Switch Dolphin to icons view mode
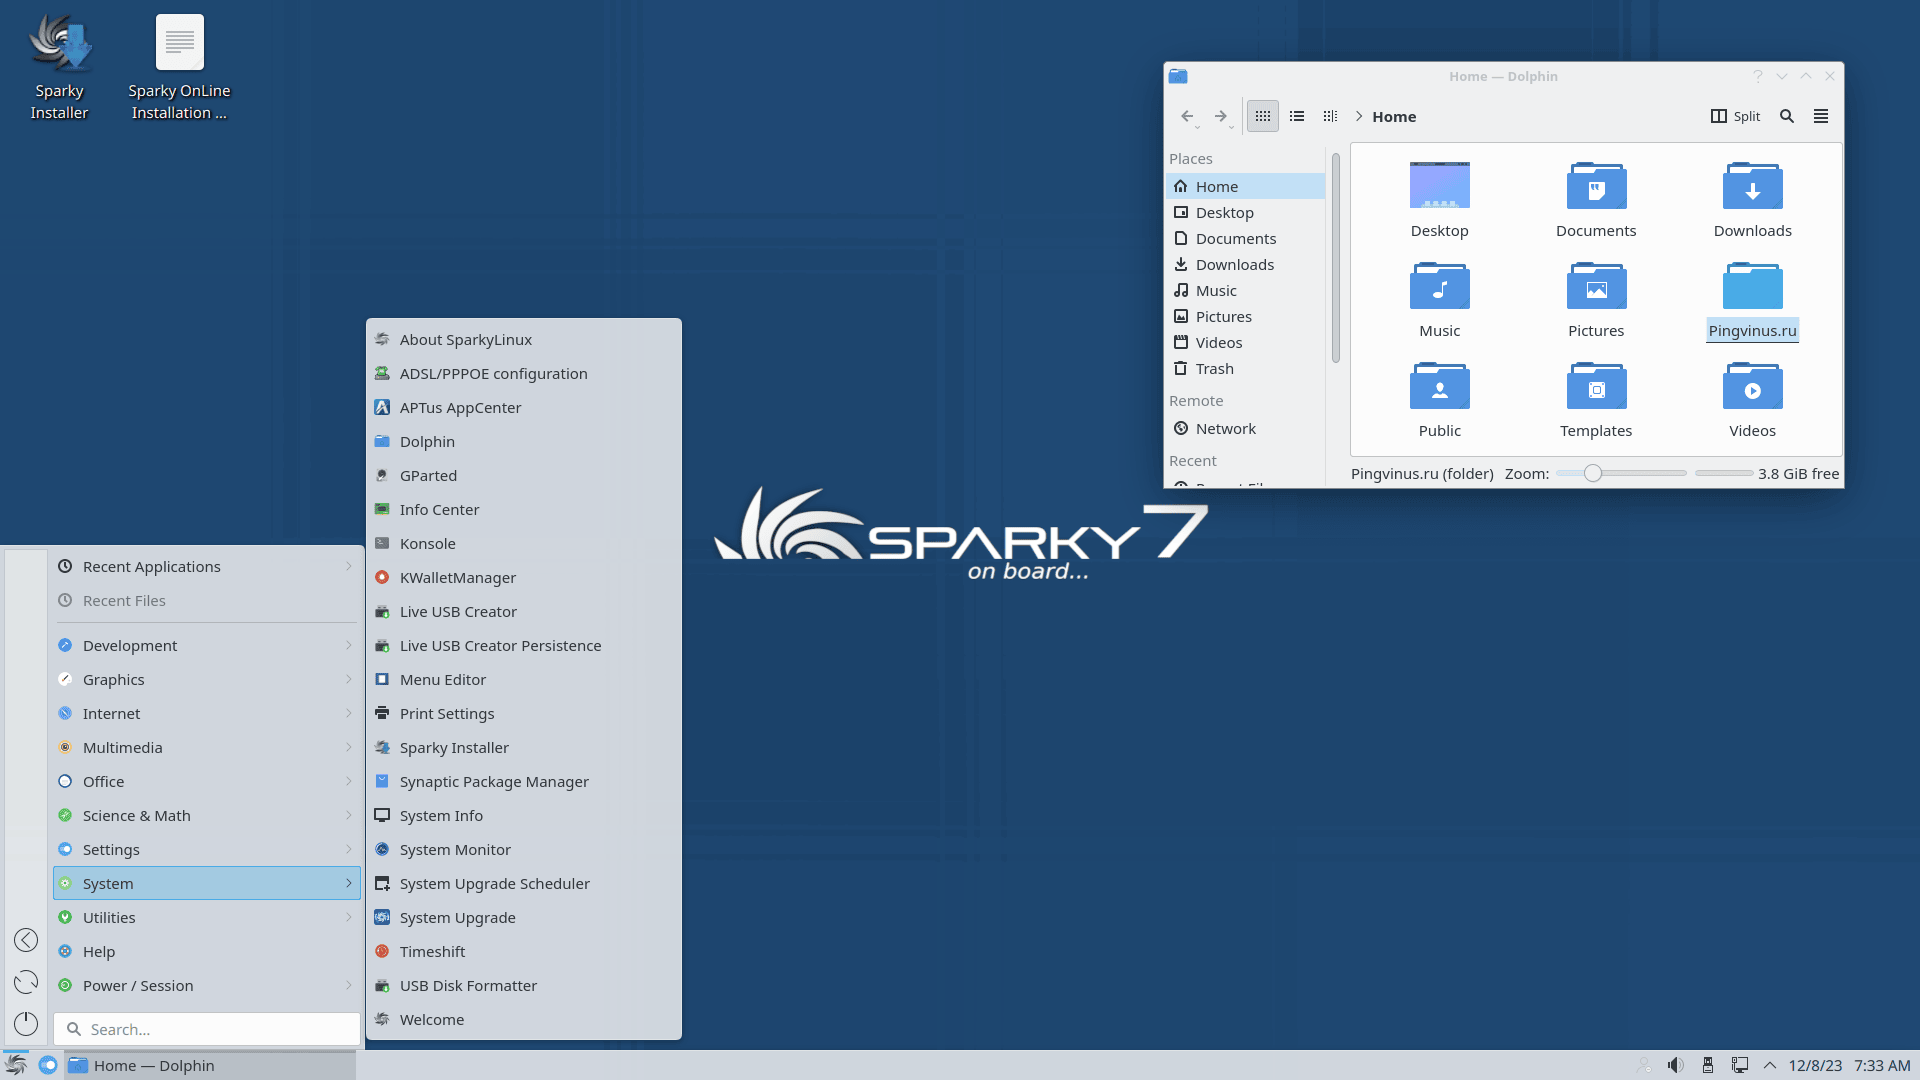 point(1263,116)
